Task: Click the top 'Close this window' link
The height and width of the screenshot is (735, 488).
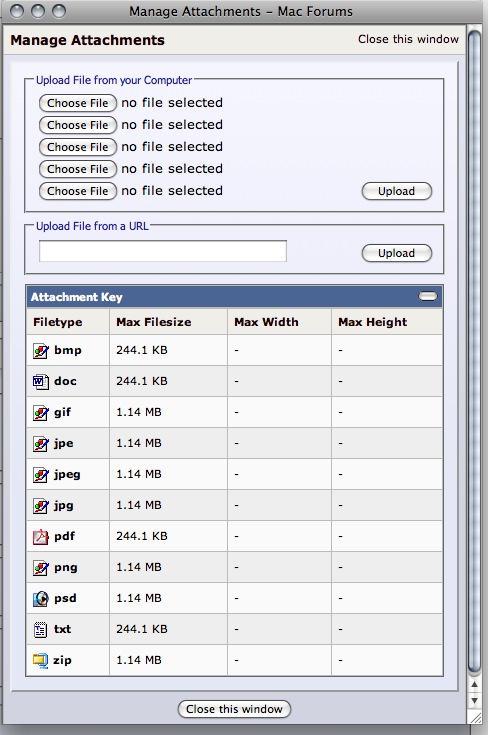Action: (x=408, y=39)
